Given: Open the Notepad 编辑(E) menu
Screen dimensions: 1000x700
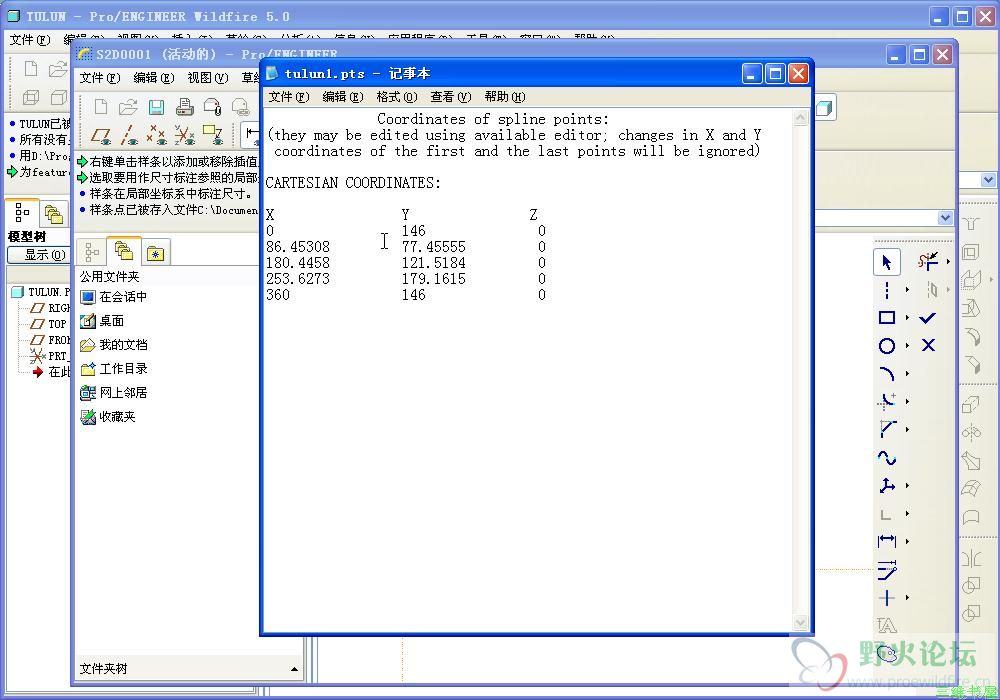Looking at the screenshot, I should click(342, 97).
